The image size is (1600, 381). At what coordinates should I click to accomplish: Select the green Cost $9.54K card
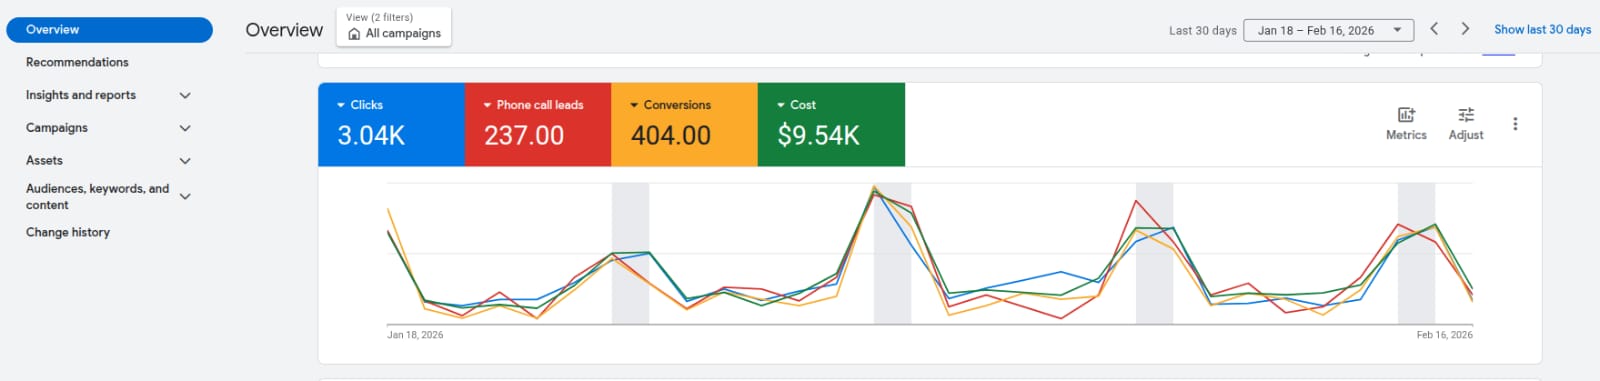(831, 124)
